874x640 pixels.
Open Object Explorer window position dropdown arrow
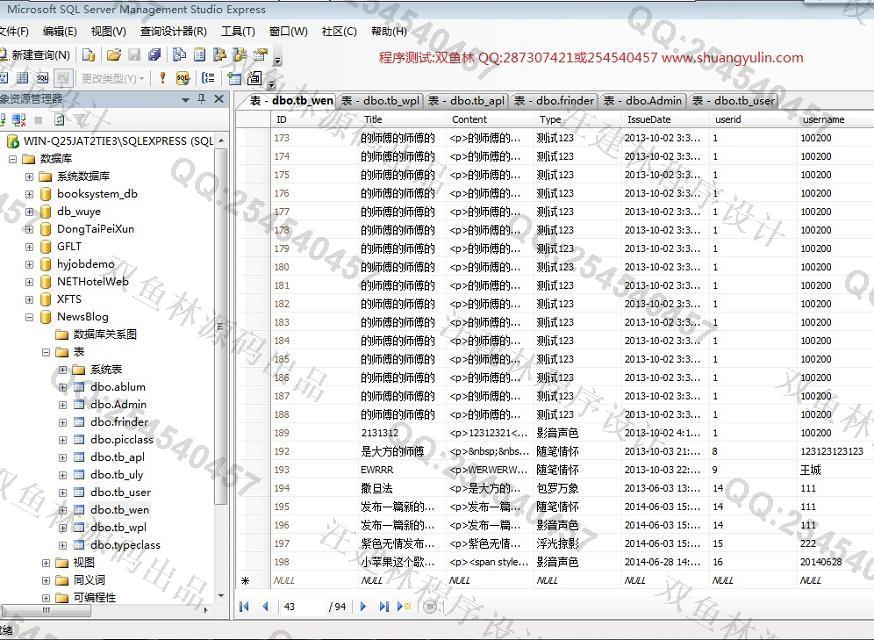[x=186, y=100]
